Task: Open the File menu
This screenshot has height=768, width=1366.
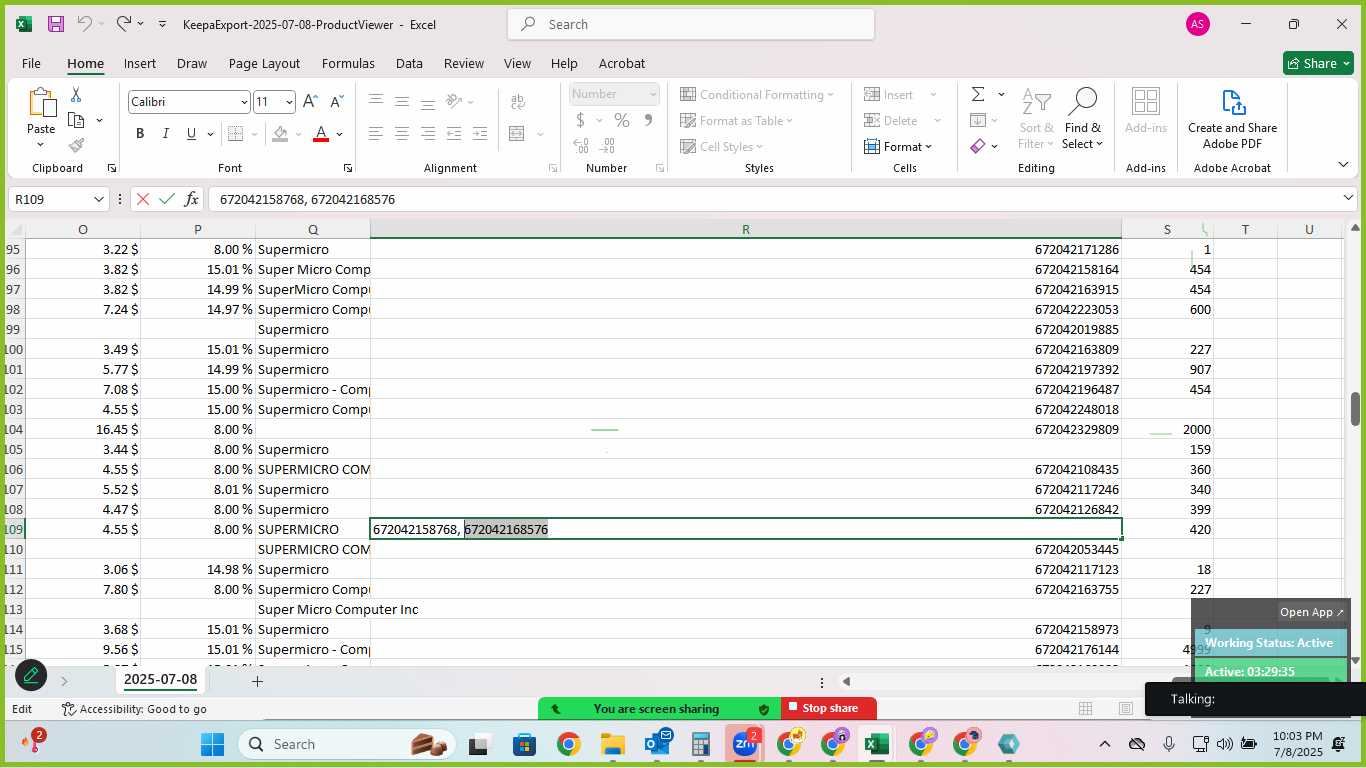Action: (31, 63)
